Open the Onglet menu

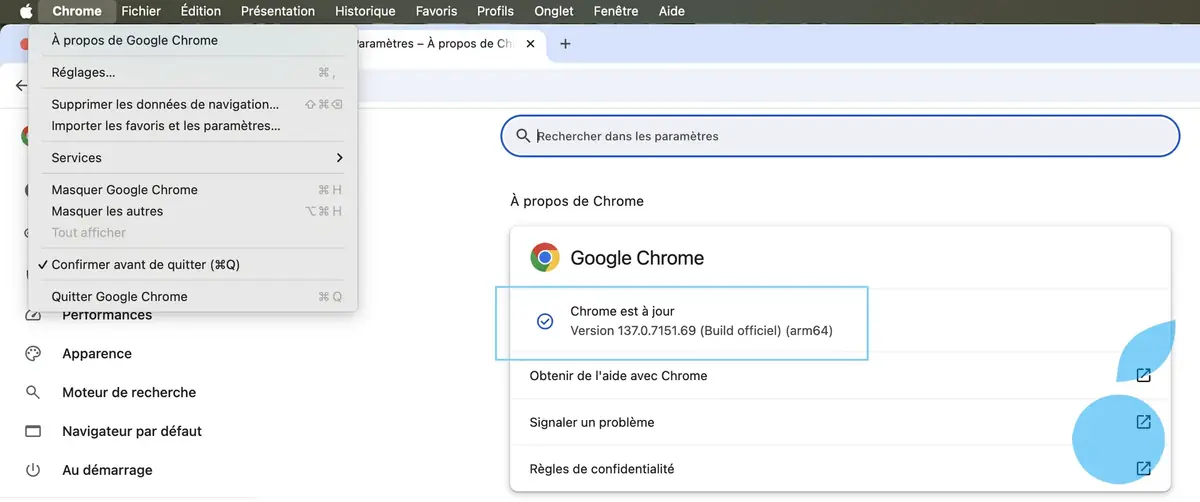(554, 11)
